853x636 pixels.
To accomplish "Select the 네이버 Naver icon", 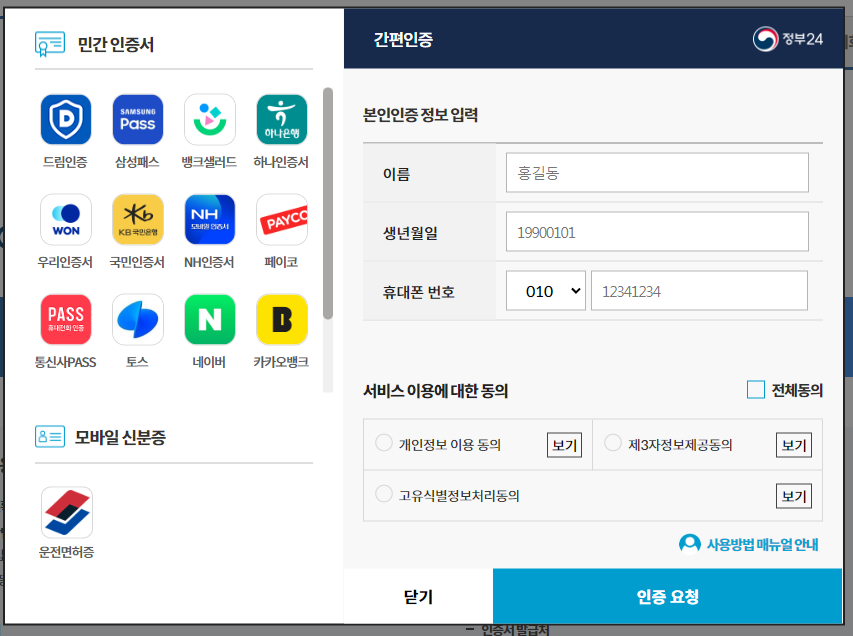I will pos(209,319).
